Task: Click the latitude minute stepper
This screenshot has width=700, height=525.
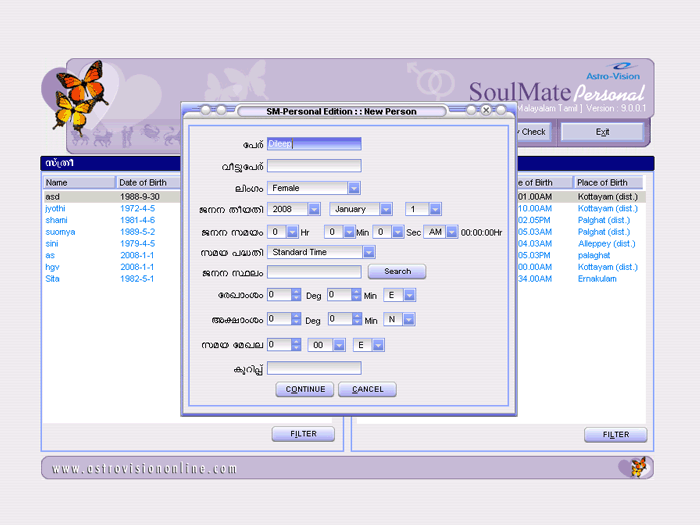Action: click(x=356, y=319)
